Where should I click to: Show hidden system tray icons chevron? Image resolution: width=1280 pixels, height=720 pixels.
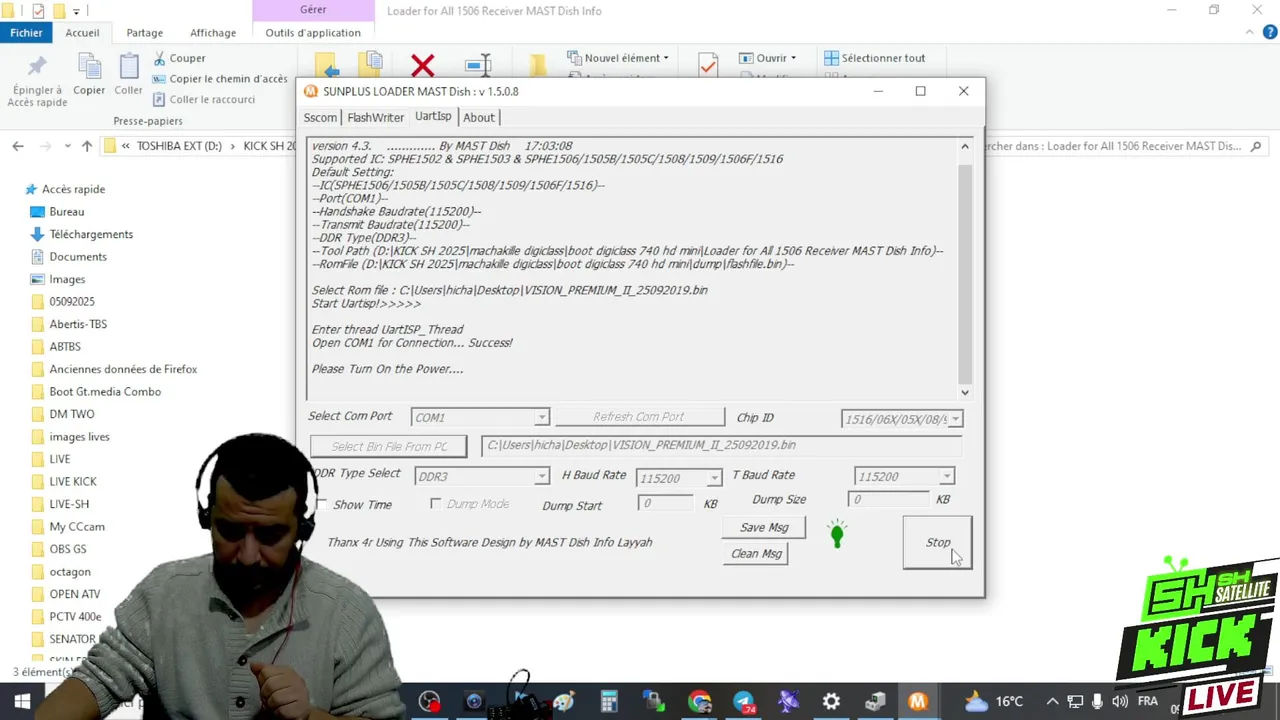pos(1052,702)
